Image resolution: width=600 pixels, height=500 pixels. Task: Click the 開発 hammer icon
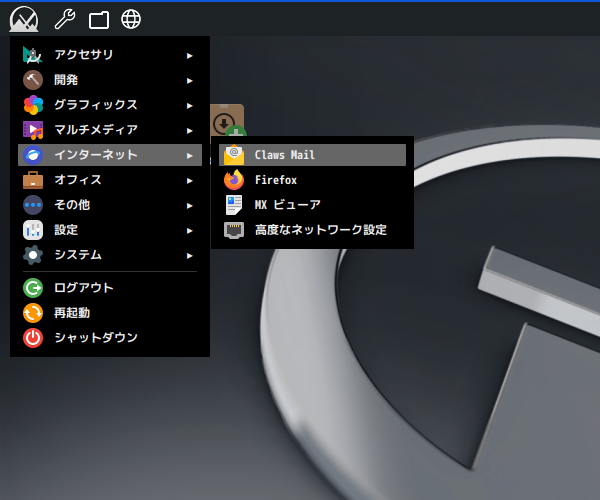pyautogui.click(x=33, y=80)
